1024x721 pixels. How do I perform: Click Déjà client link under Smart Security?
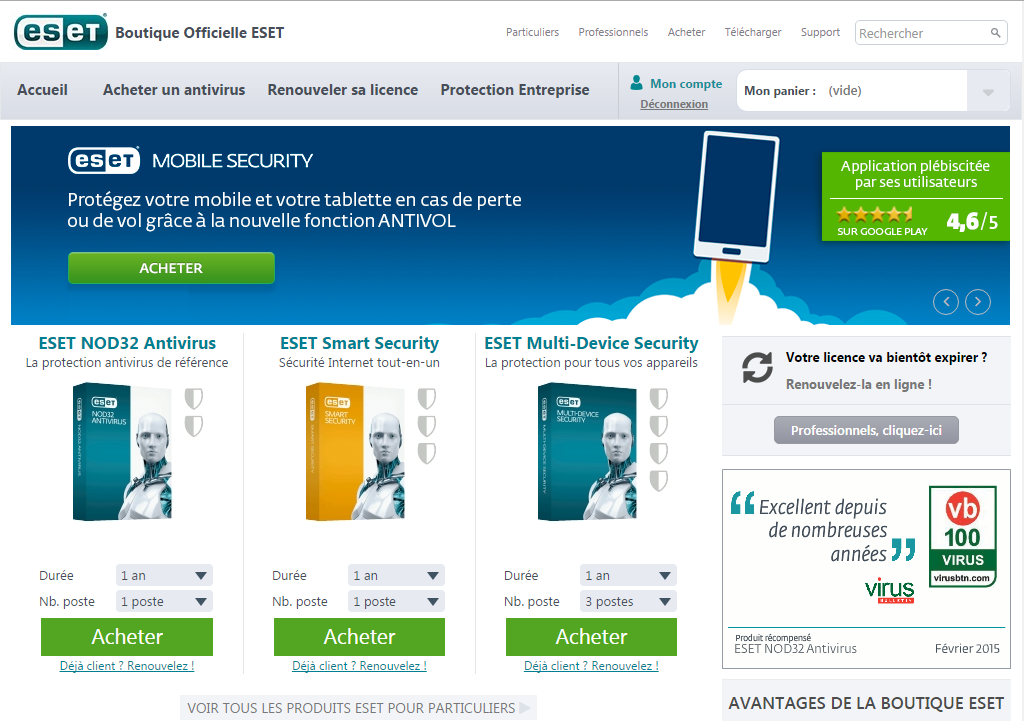(359, 665)
